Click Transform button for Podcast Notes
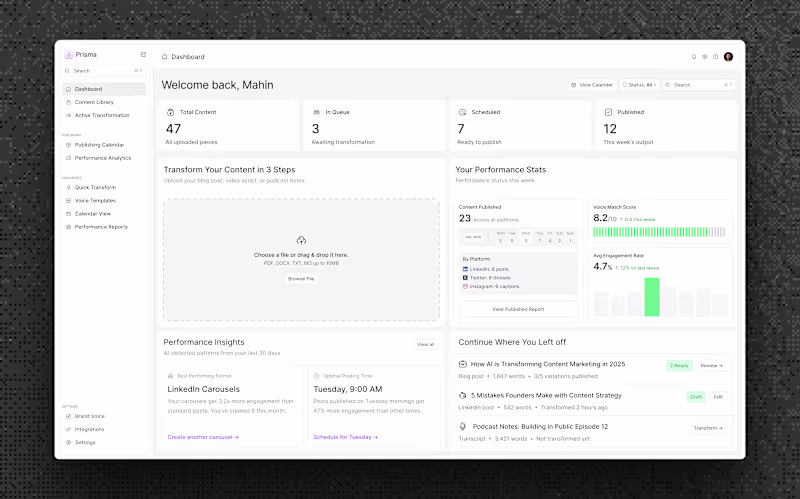 [x=708, y=428]
